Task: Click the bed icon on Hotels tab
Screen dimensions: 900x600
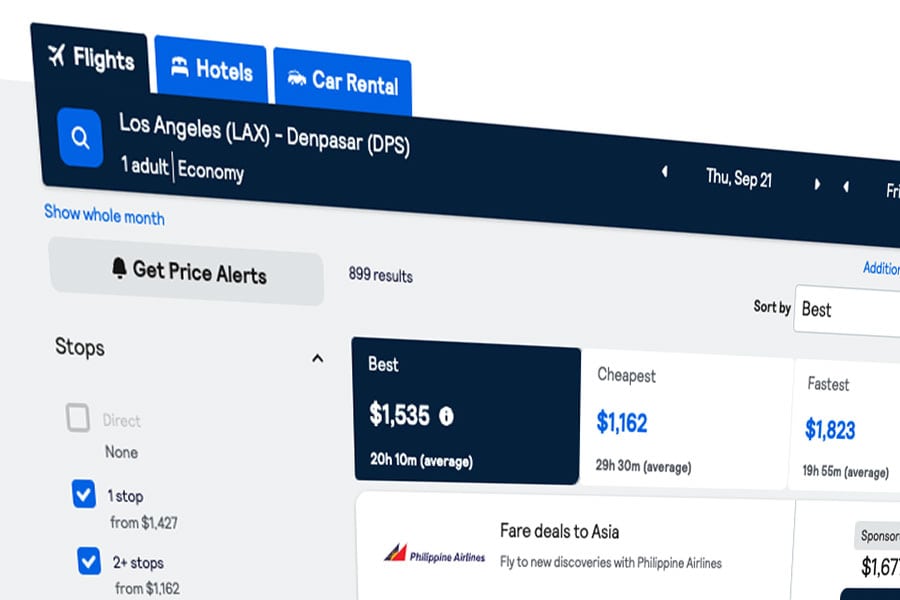Action: (x=180, y=67)
